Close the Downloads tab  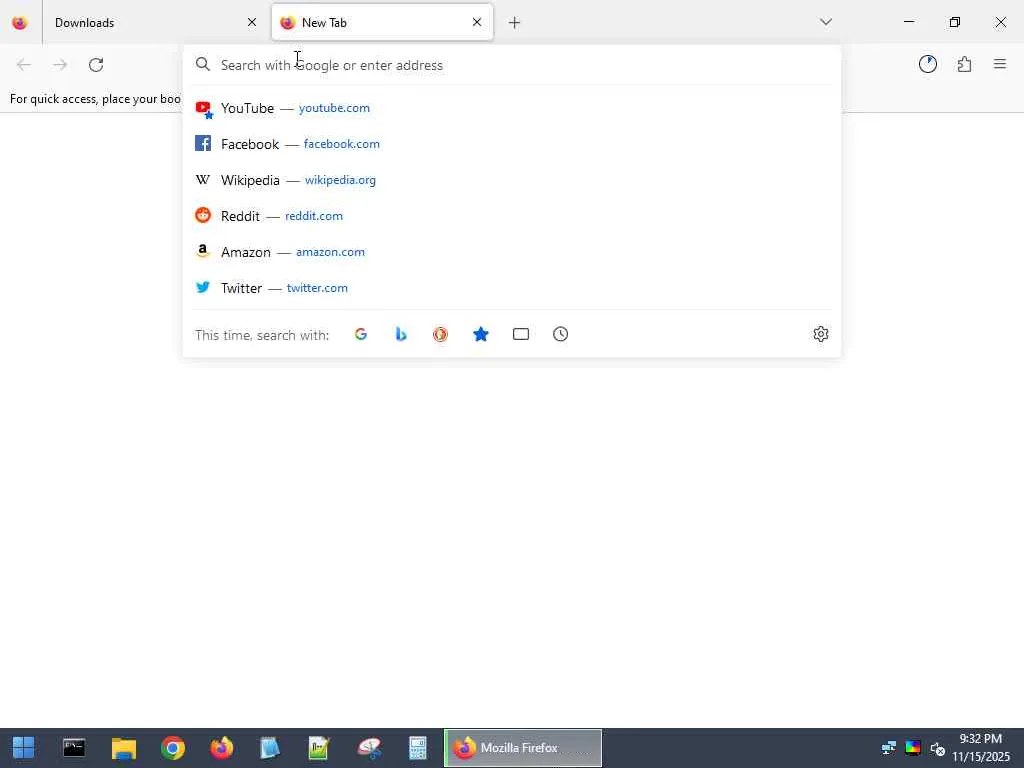[x=252, y=23]
